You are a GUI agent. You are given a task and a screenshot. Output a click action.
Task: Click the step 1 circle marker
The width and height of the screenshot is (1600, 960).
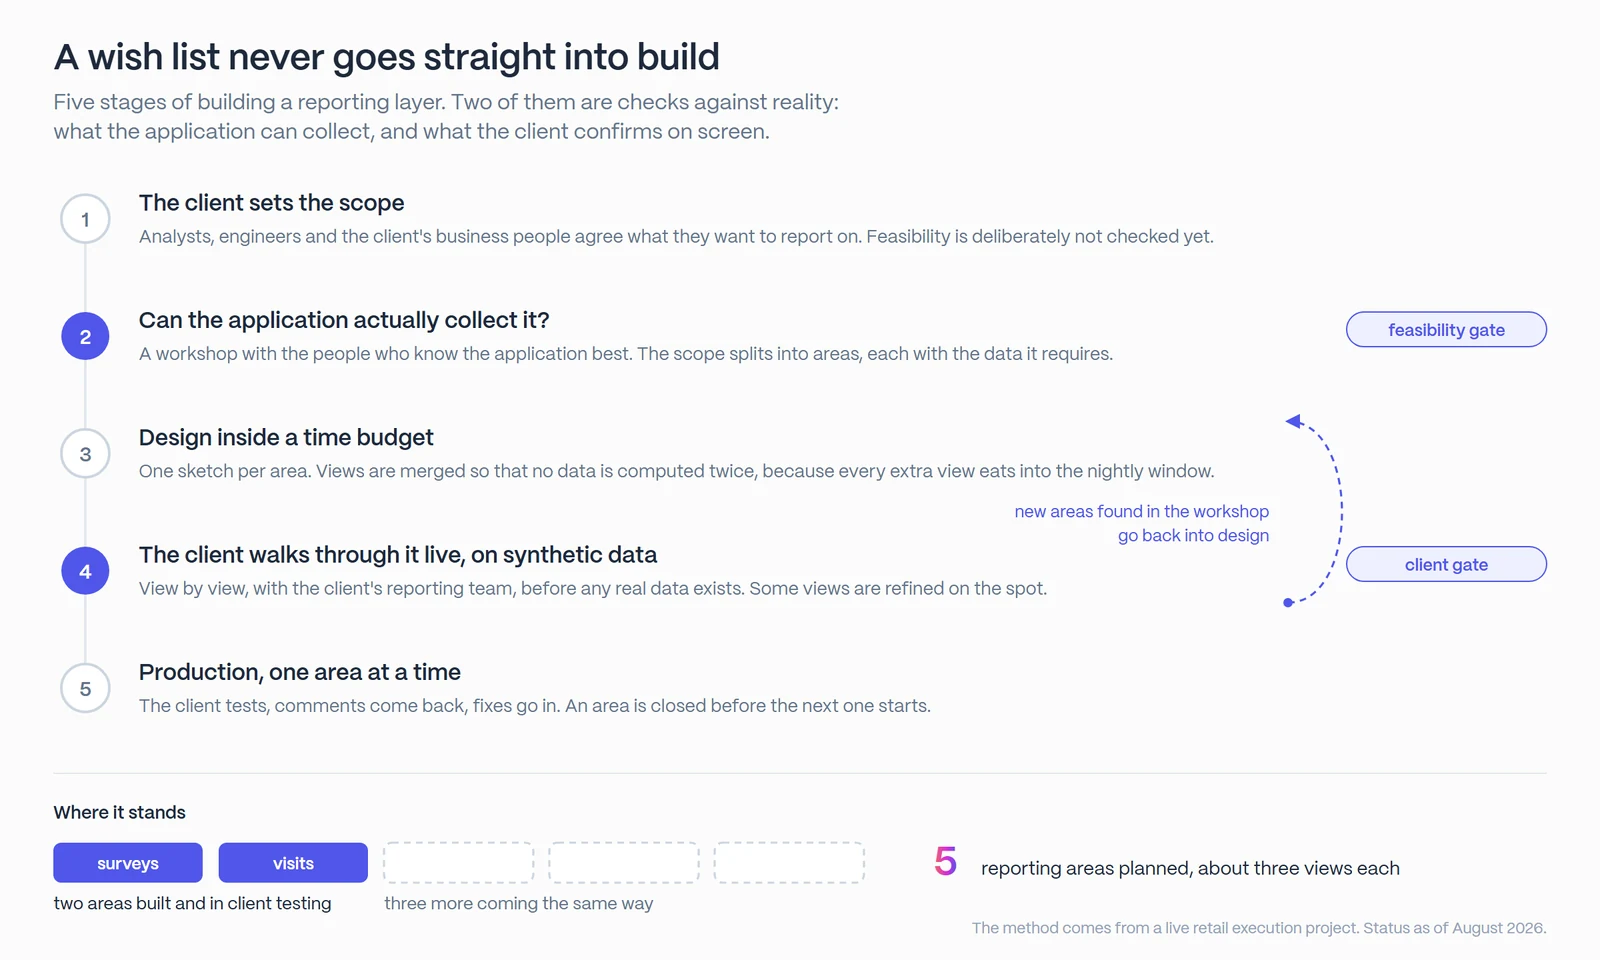[85, 219]
